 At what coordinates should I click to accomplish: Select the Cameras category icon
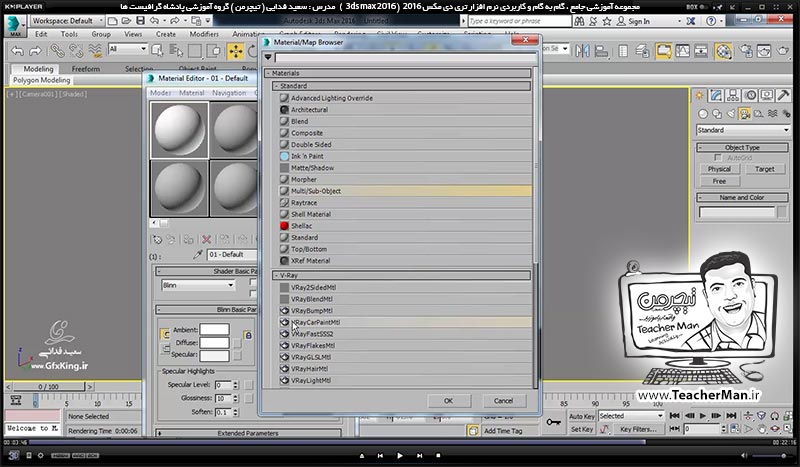pyautogui.click(x=744, y=114)
